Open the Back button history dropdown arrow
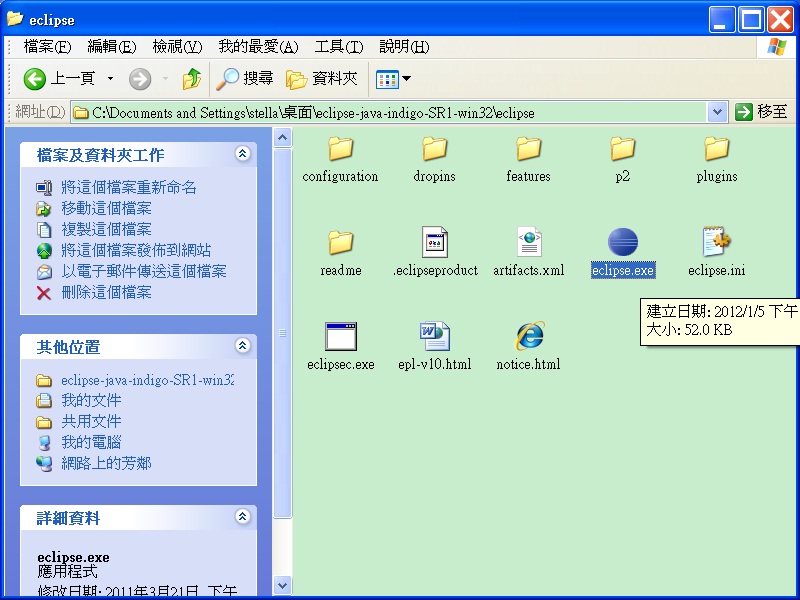The image size is (800, 600). click(x=110, y=79)
